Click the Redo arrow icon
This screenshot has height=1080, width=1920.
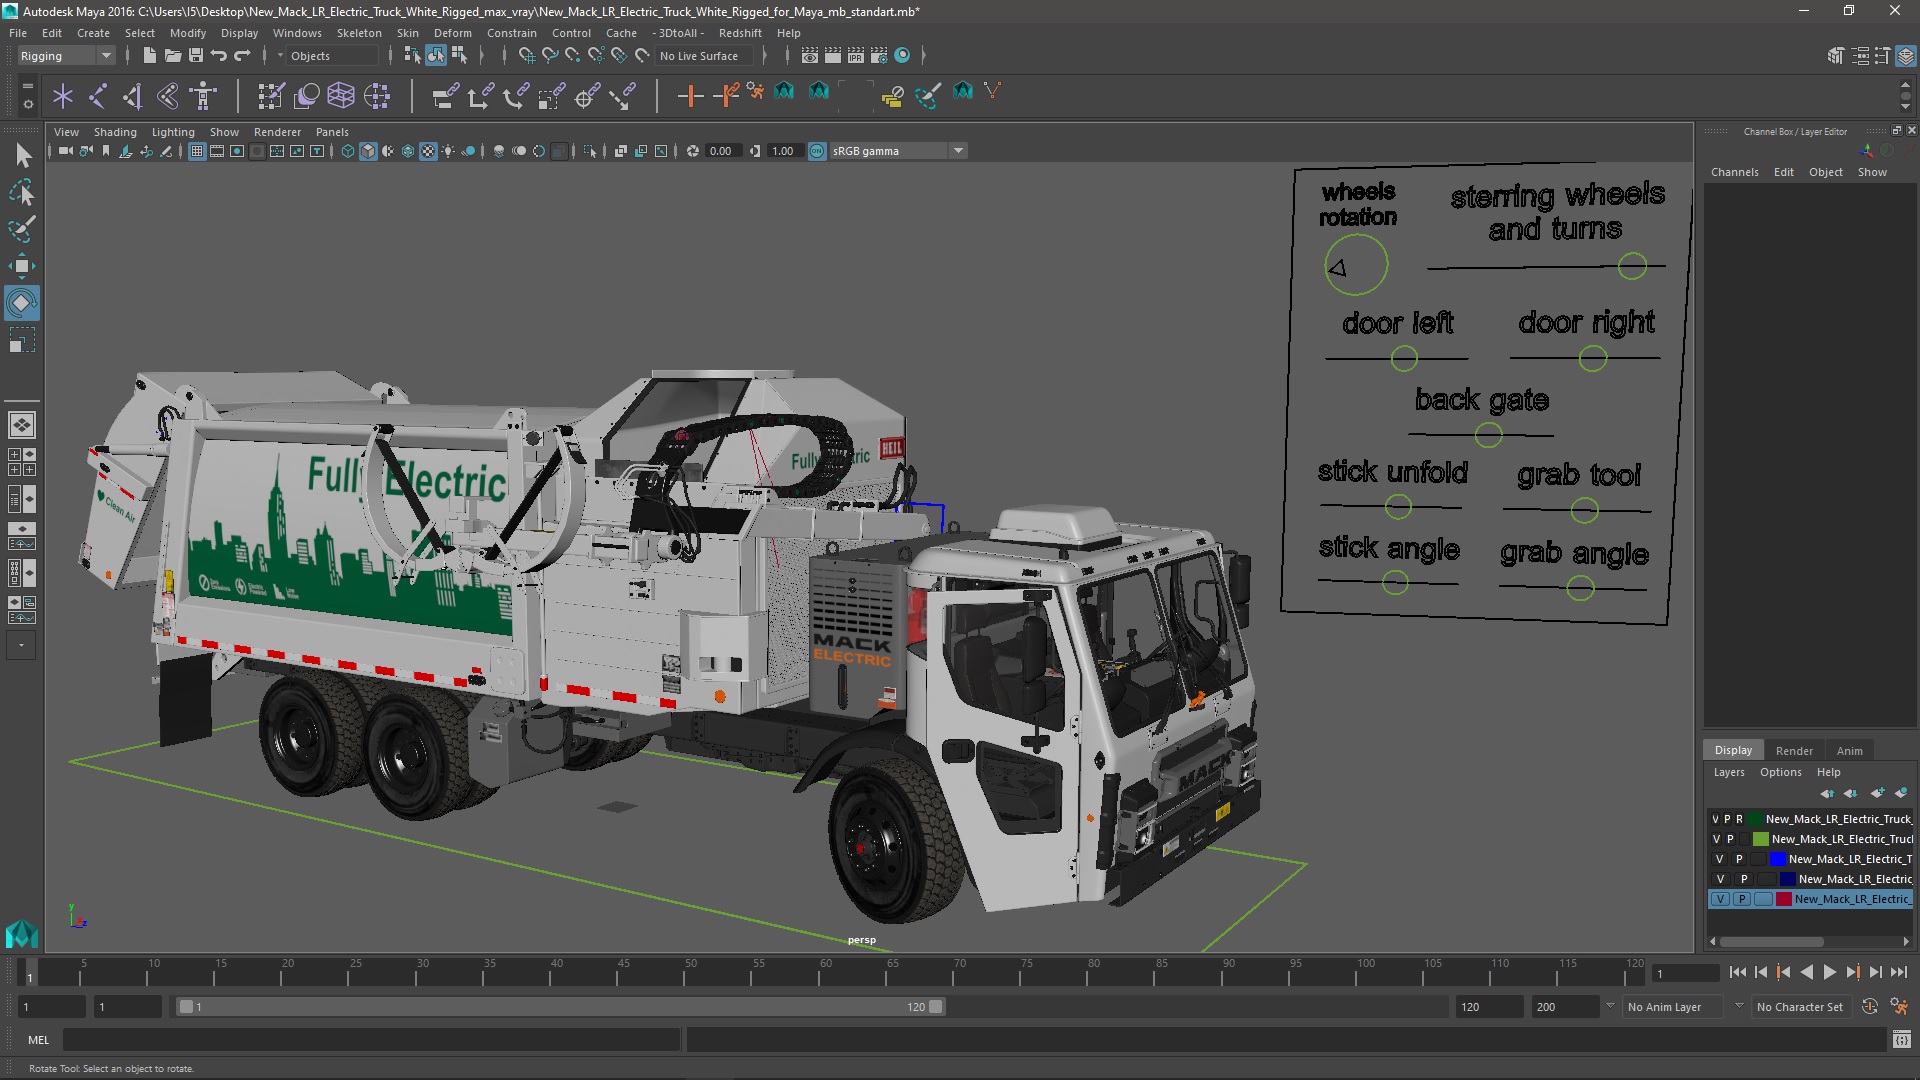tap(242, 56)
